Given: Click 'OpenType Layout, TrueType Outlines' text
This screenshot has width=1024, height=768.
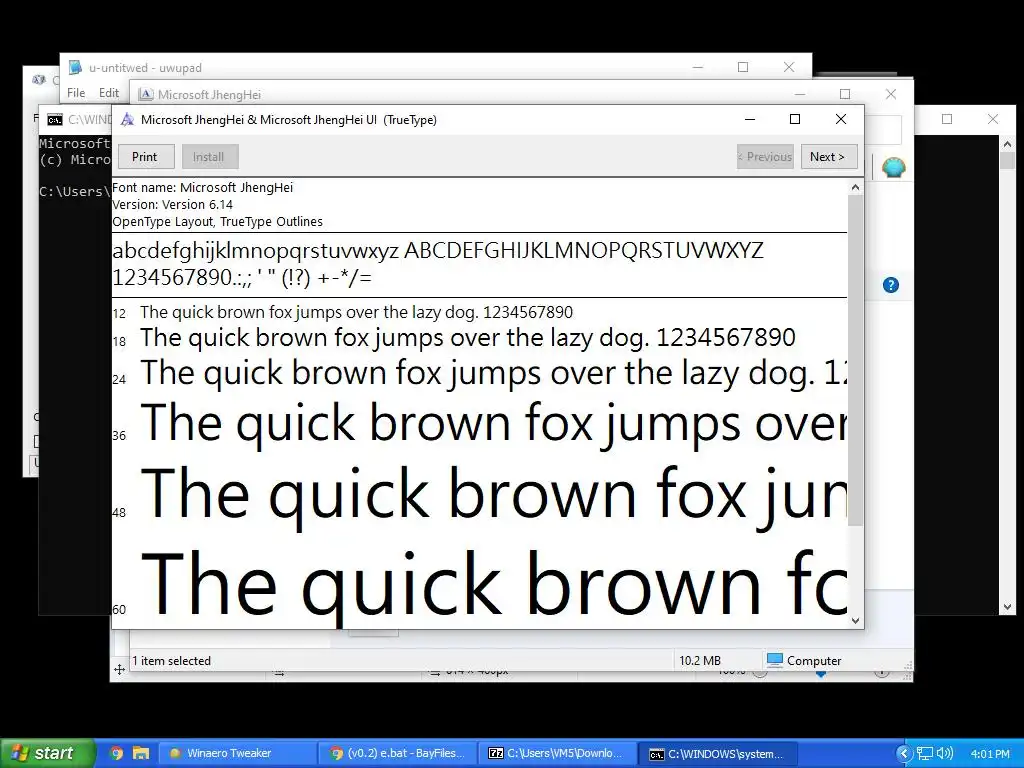Looking at the screenshot, I should [217, 221].
